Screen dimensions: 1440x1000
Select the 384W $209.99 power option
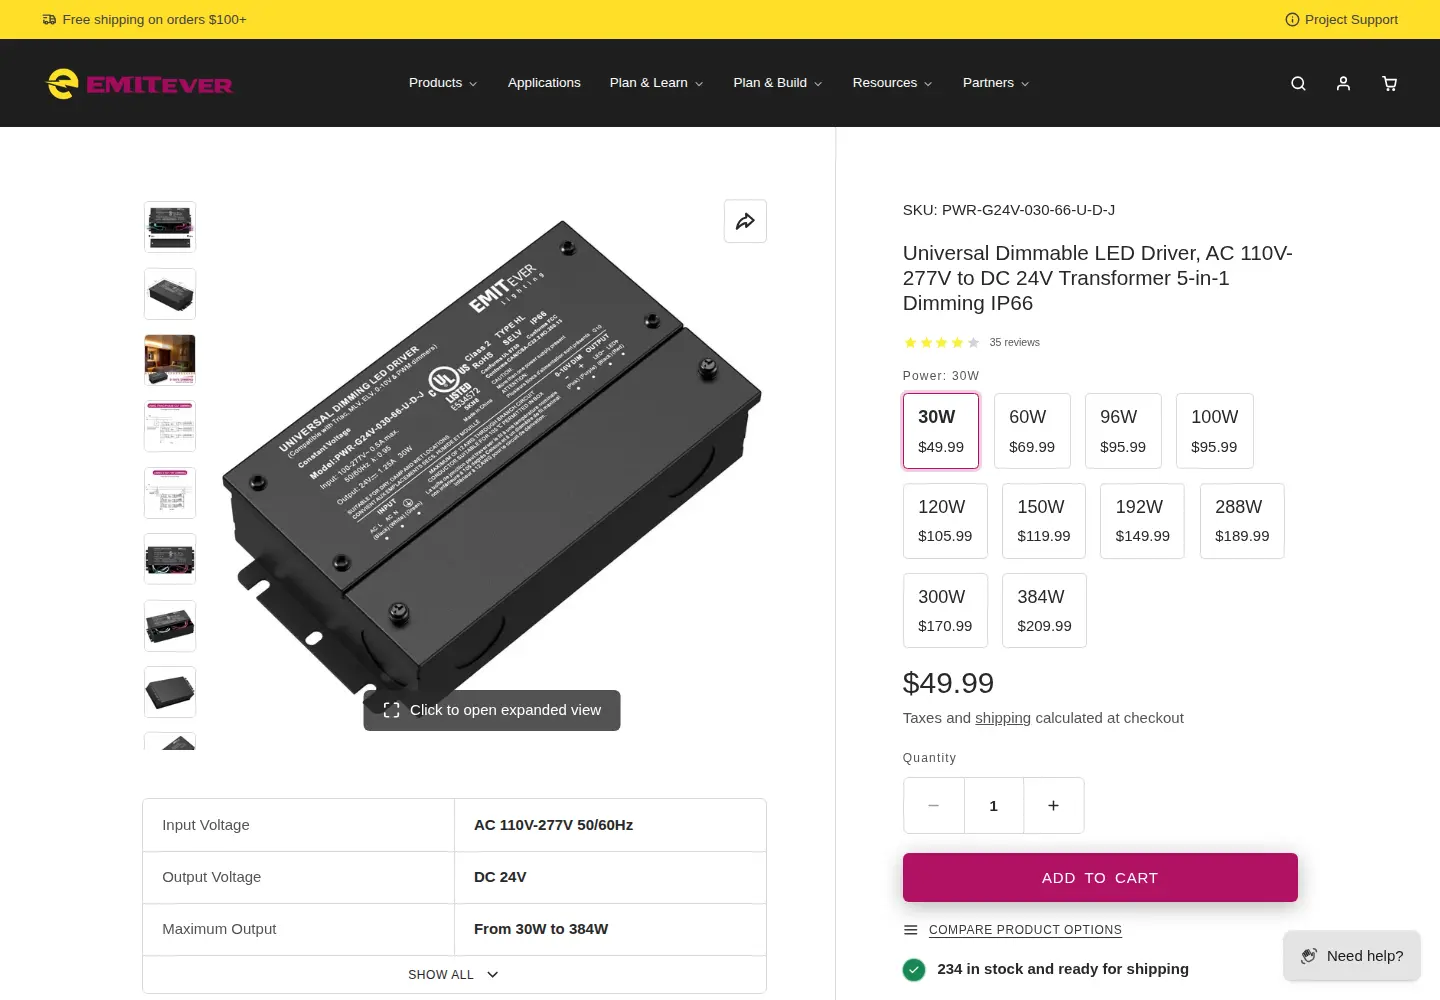coord(1044,610)
